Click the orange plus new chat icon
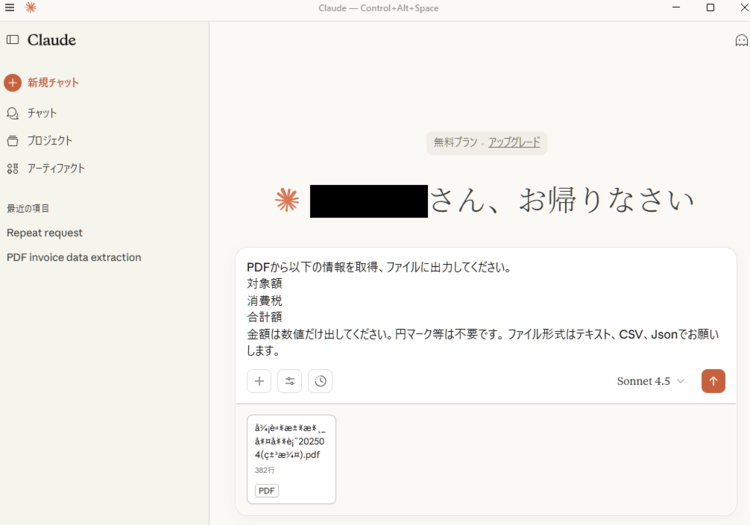Screen dimensions: 750x525 tap(13, 83)
